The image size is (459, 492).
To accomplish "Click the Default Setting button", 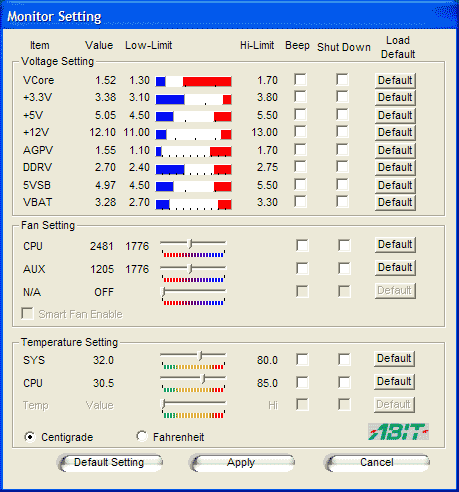I will pyautogui.click(x=109, y=463).
